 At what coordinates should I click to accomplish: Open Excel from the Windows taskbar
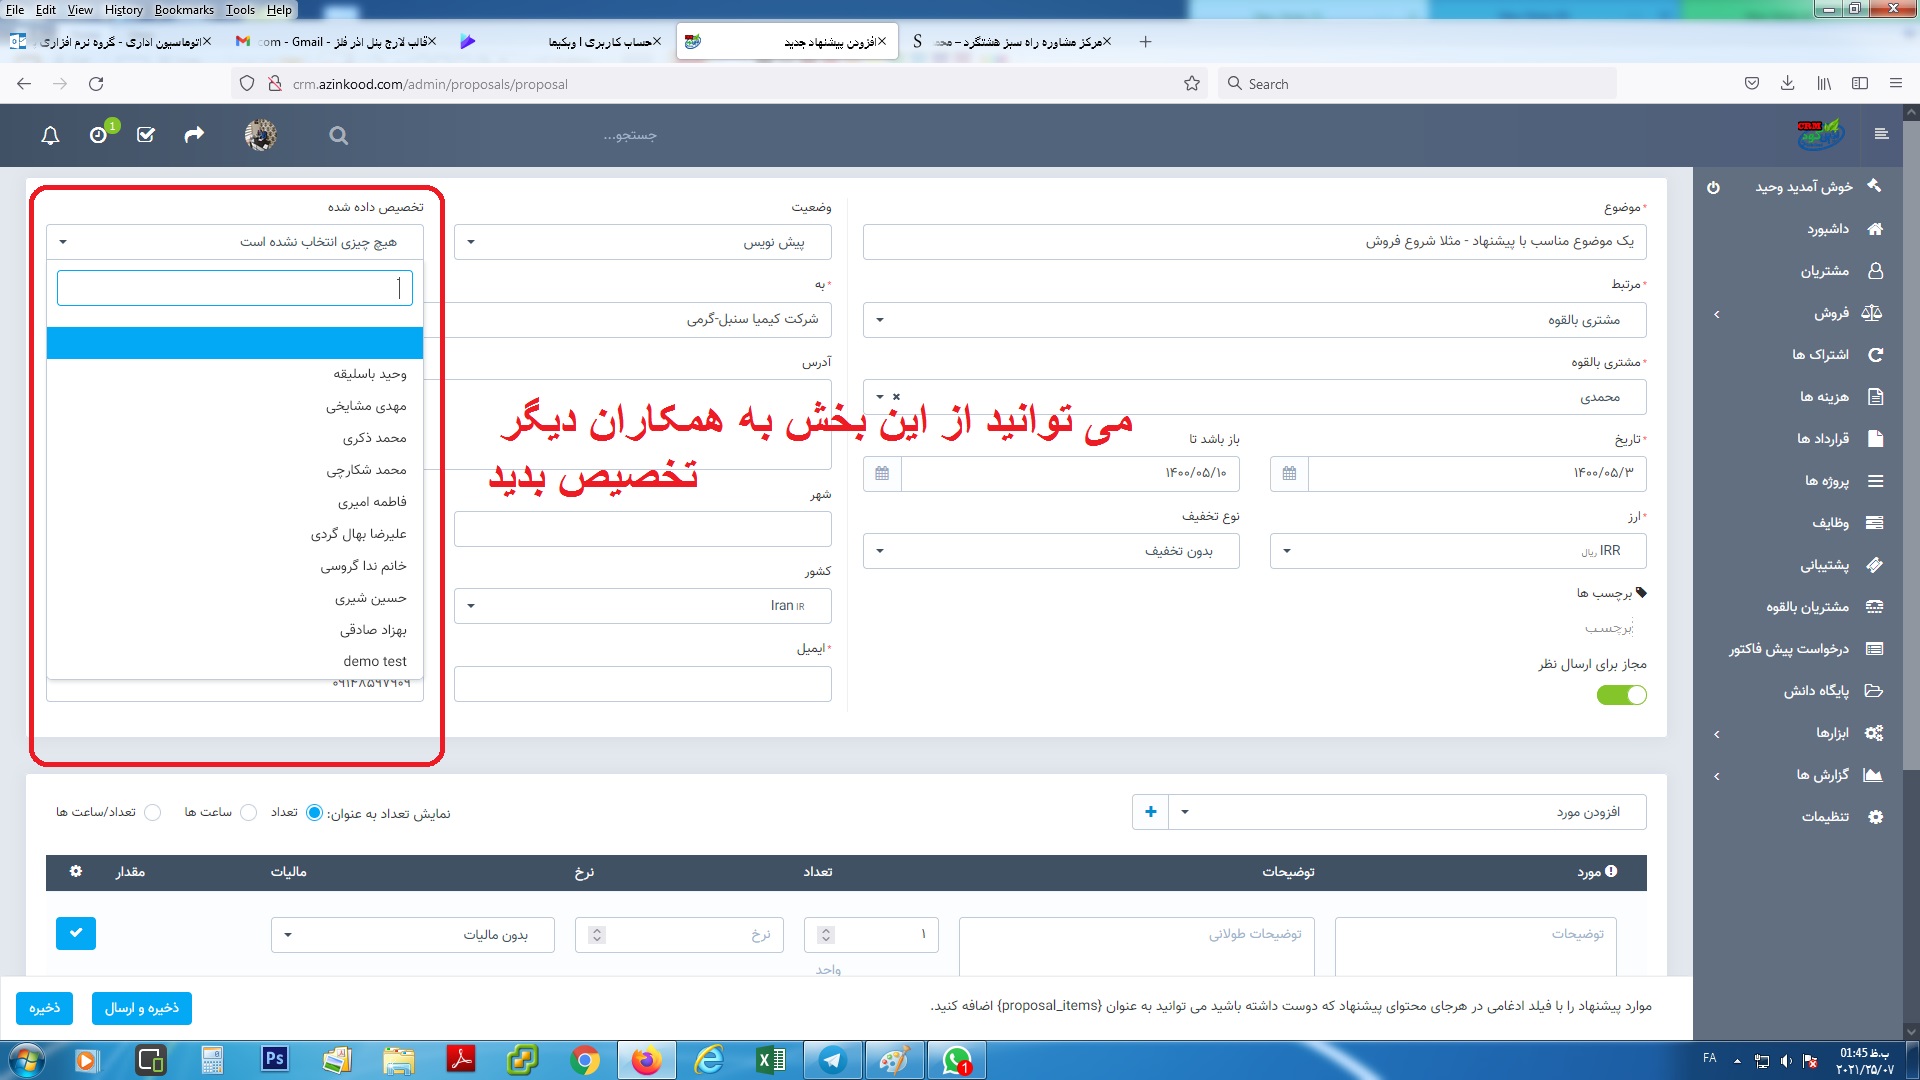click(x=771, y=1060)
